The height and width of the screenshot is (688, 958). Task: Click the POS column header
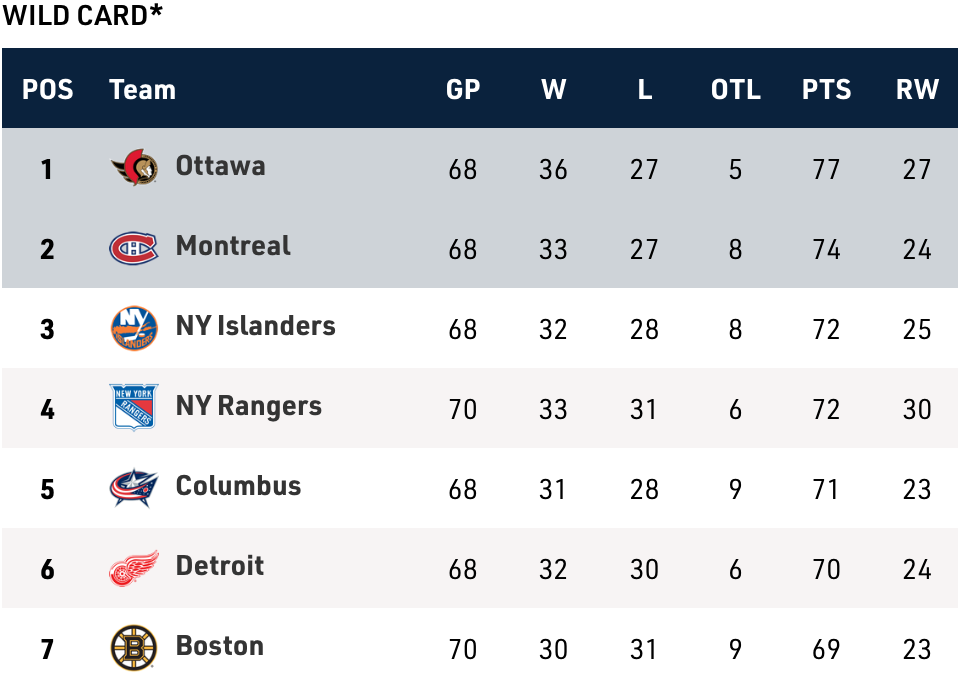coord(48,89)
